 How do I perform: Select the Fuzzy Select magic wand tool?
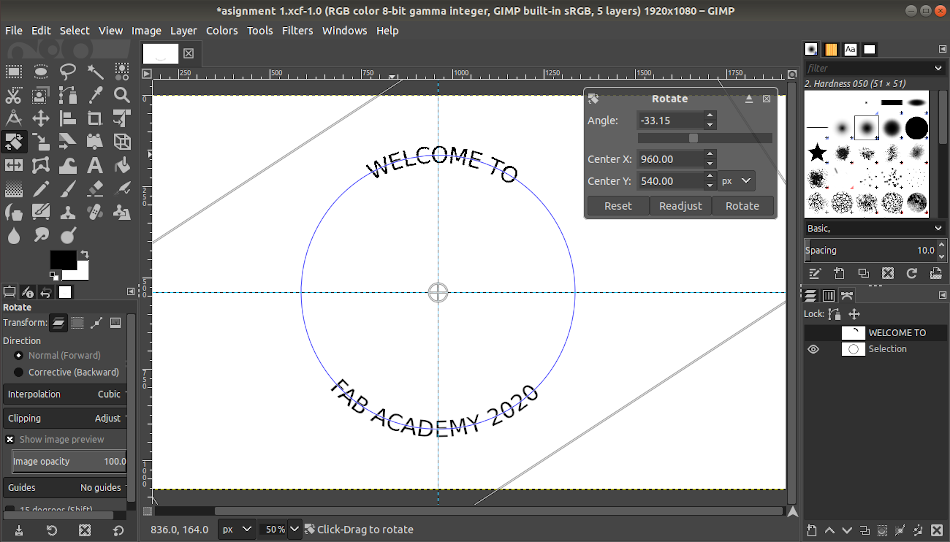coord(95,71)
